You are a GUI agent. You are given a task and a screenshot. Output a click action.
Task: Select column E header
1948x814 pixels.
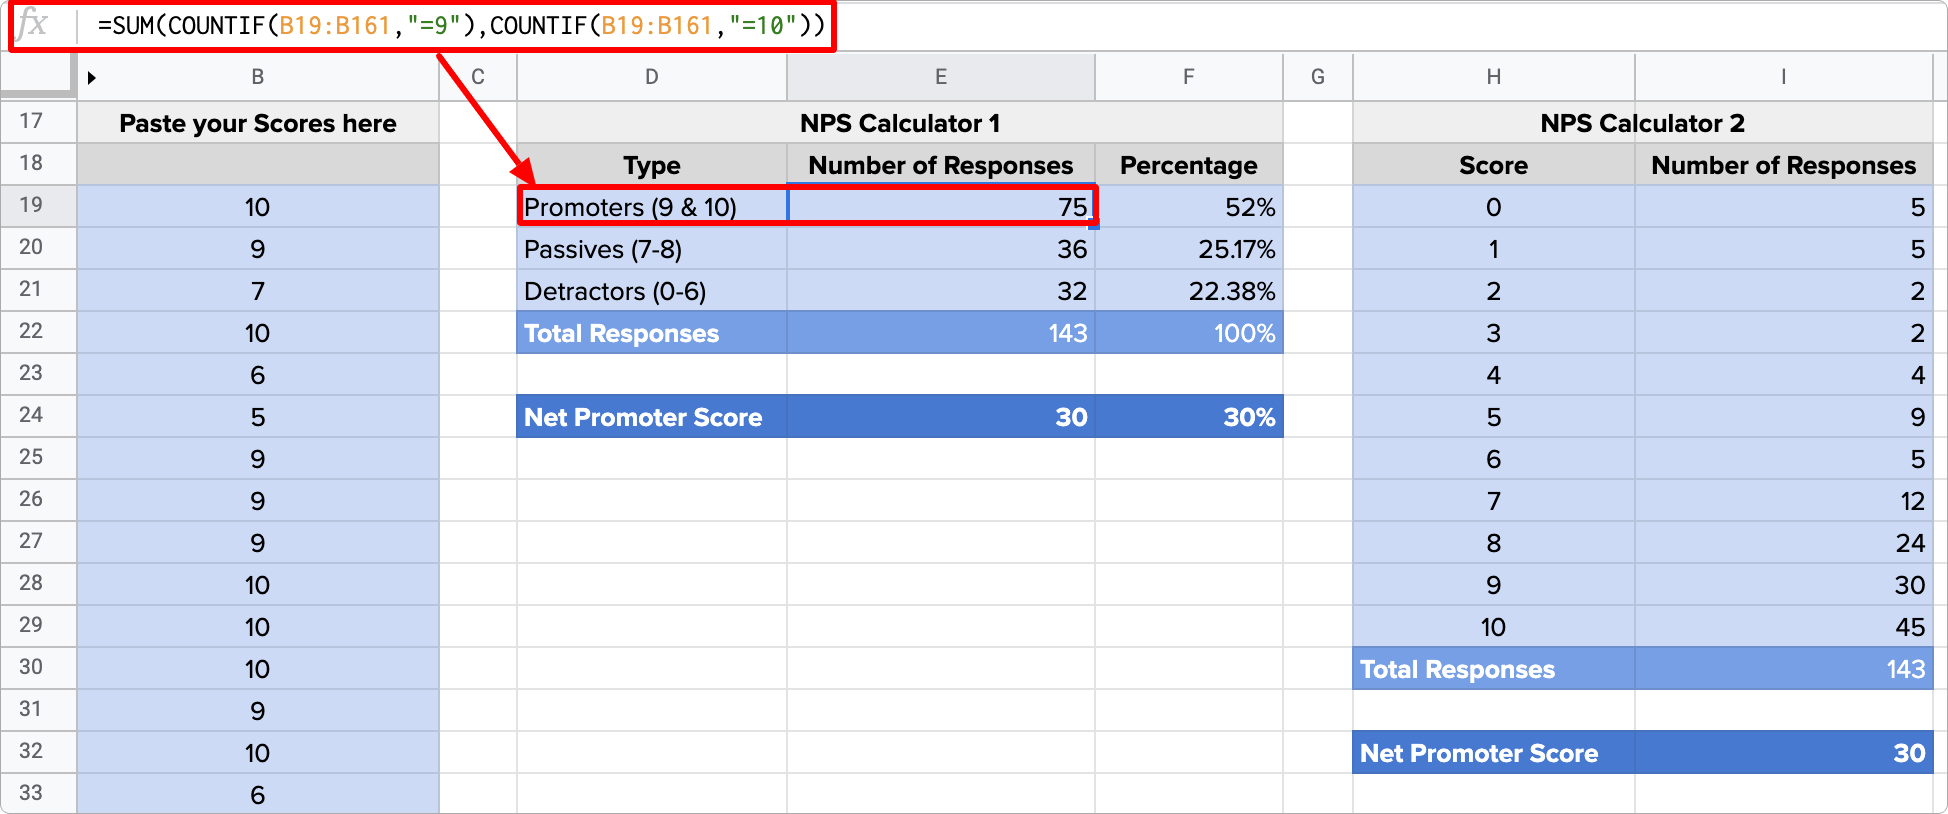coord(940,77)
